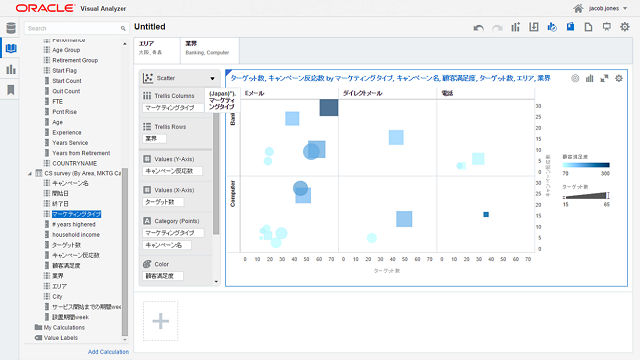Click the scroll-down arrow in data tree
The width and height of the screenshot is (640, 360).
click(x=124, y=340)
